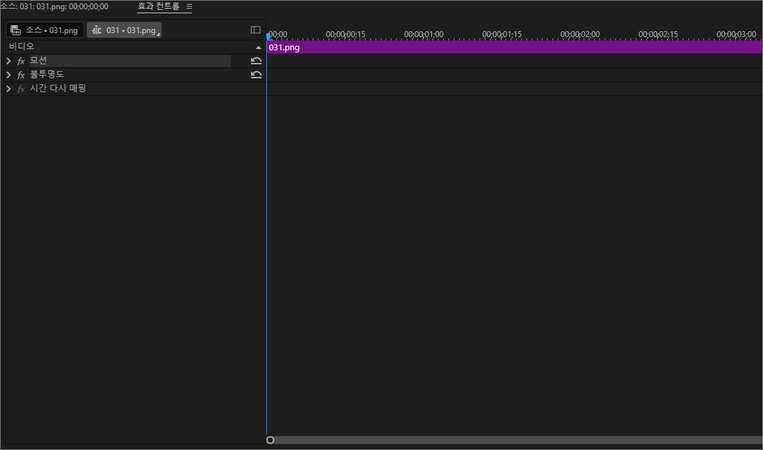Click the zoom scrollbar handle at timeline bottom
Image resolution: width=763 pixels, height=450 pixels.
point(270,440)
